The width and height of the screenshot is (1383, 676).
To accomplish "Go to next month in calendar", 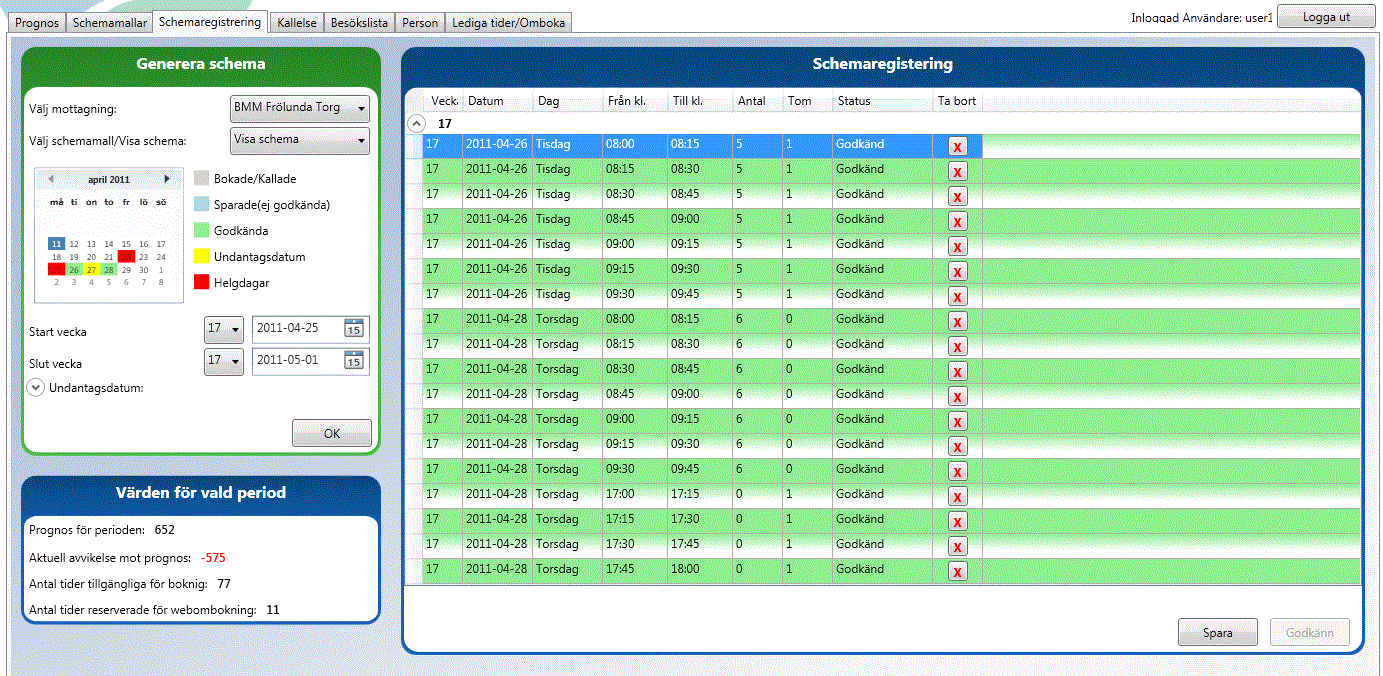I will pyautogui.click(x=167, y=180).
